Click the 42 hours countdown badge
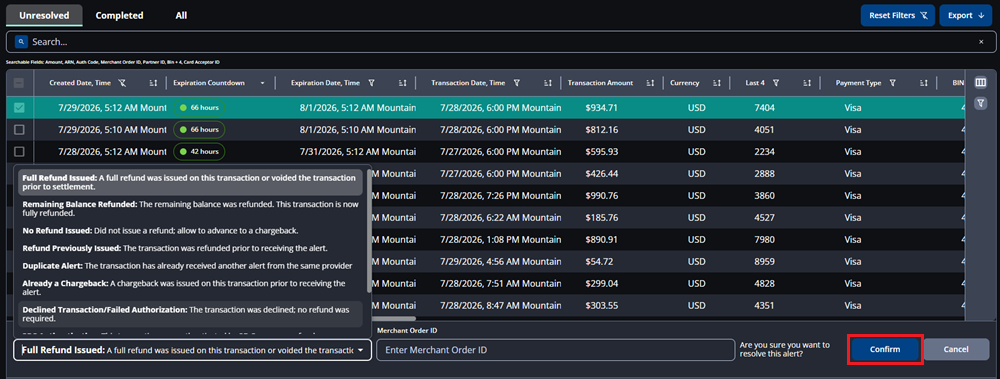This screenshot has height=379, width=1000. click(x=199, y=152)
